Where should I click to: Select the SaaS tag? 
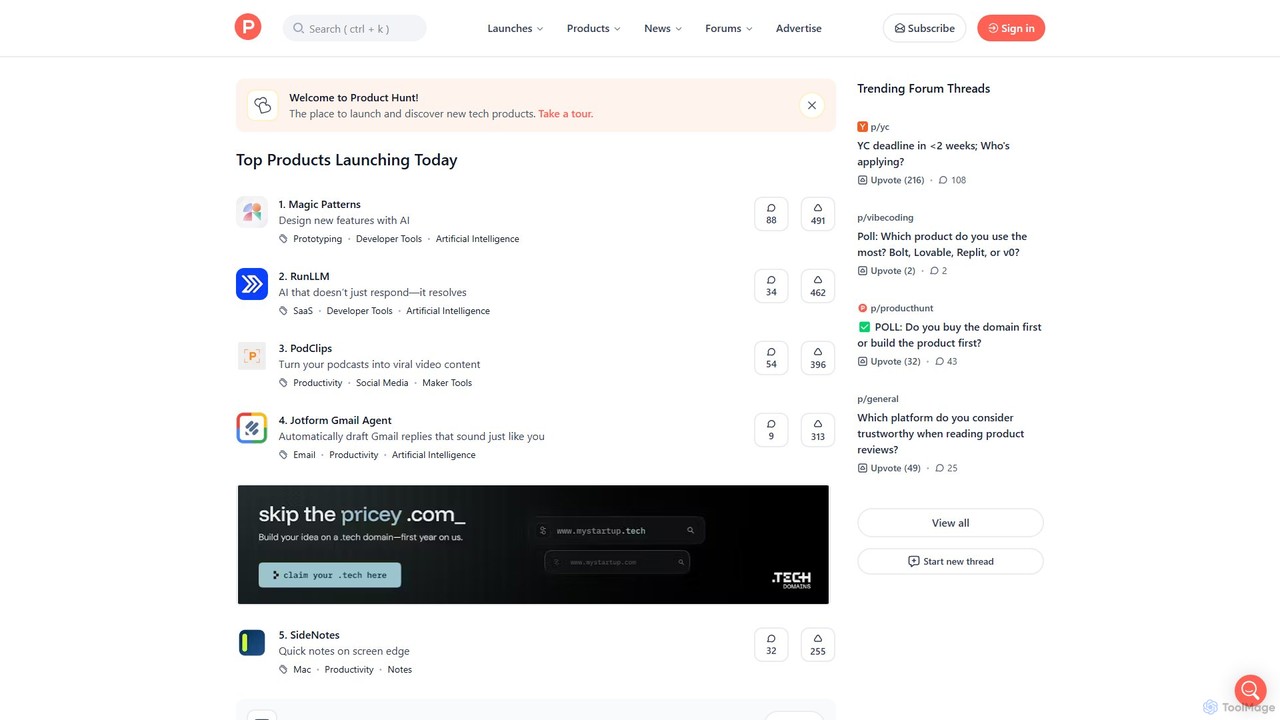click(x=303, y=311)
